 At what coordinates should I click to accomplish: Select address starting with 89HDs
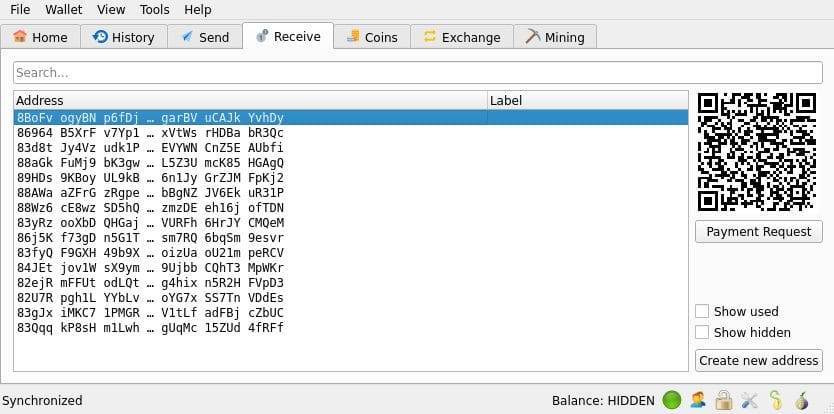[x=351, y=177]
